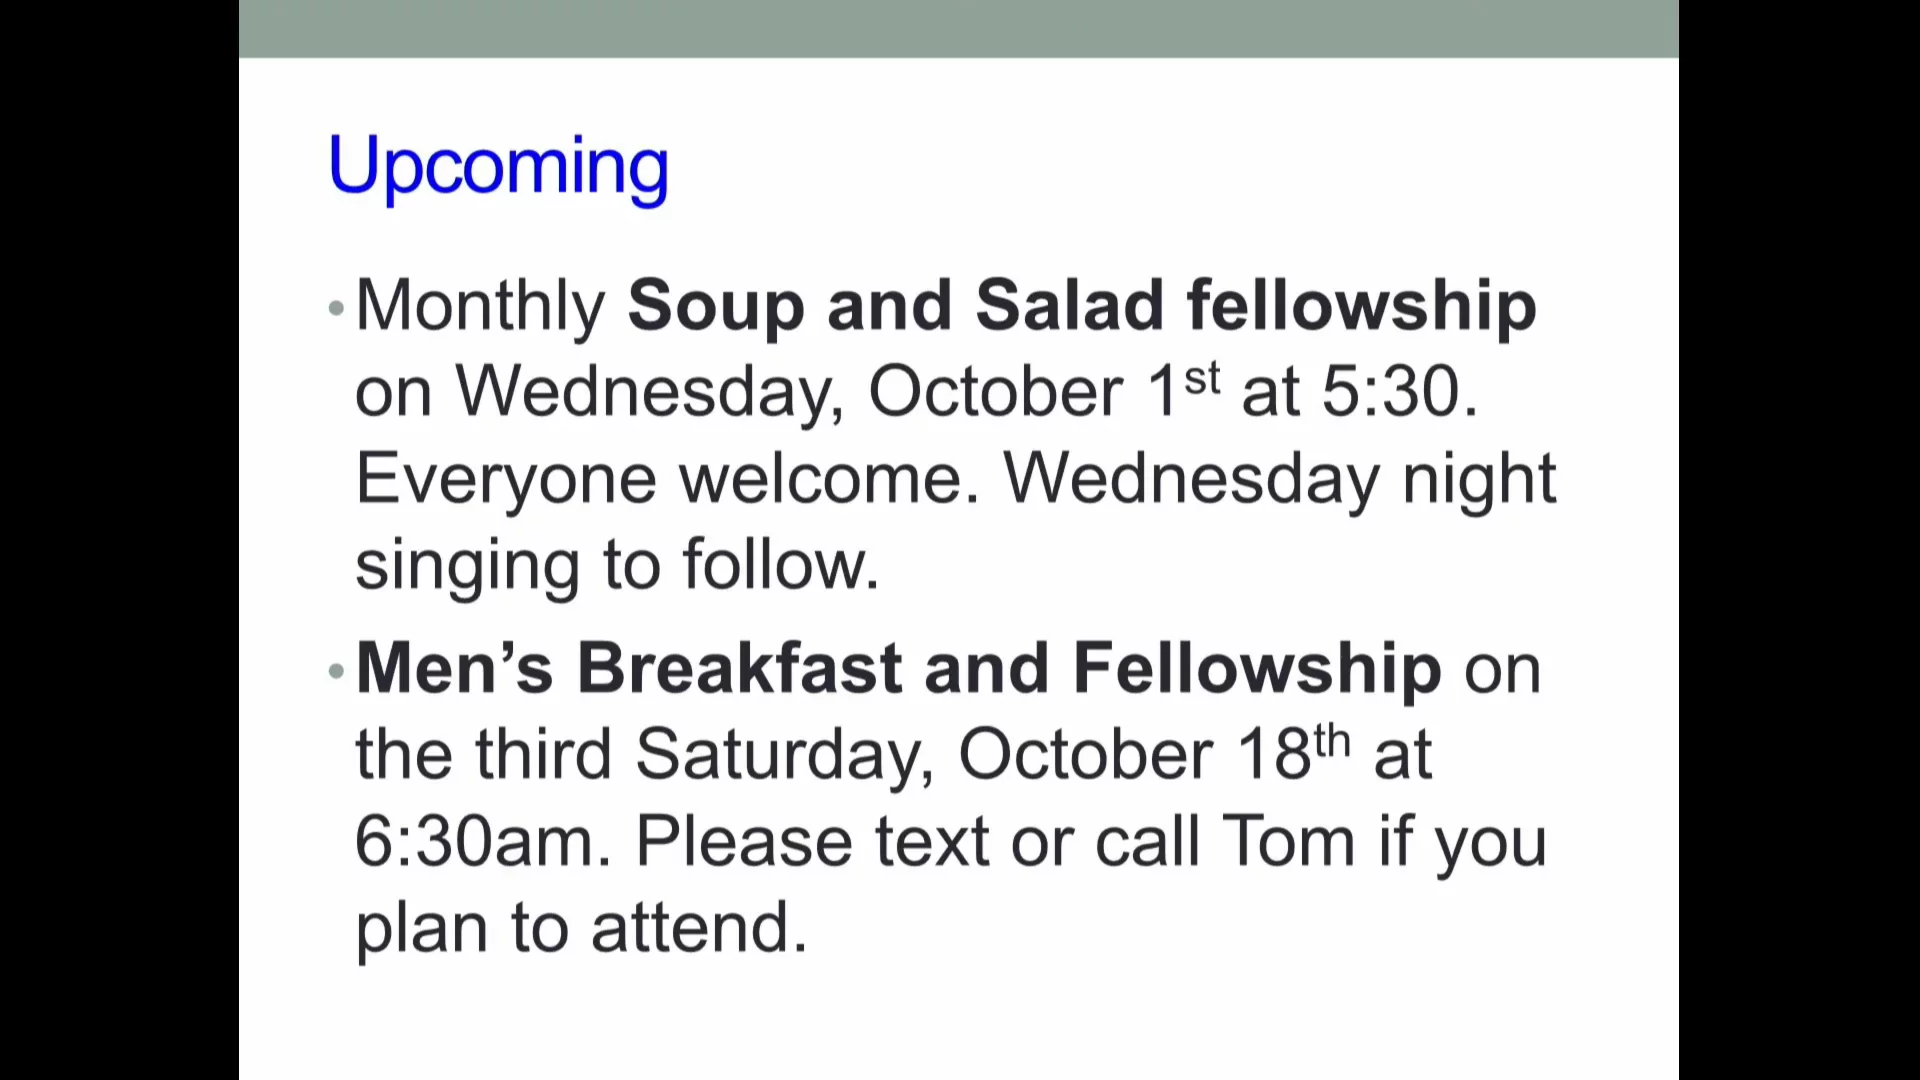Click the bold word "Fellowship" in second bullet
The height and width of the screenshot is (1080, 1920).
pyautogui.click(x=1256, y=668)
